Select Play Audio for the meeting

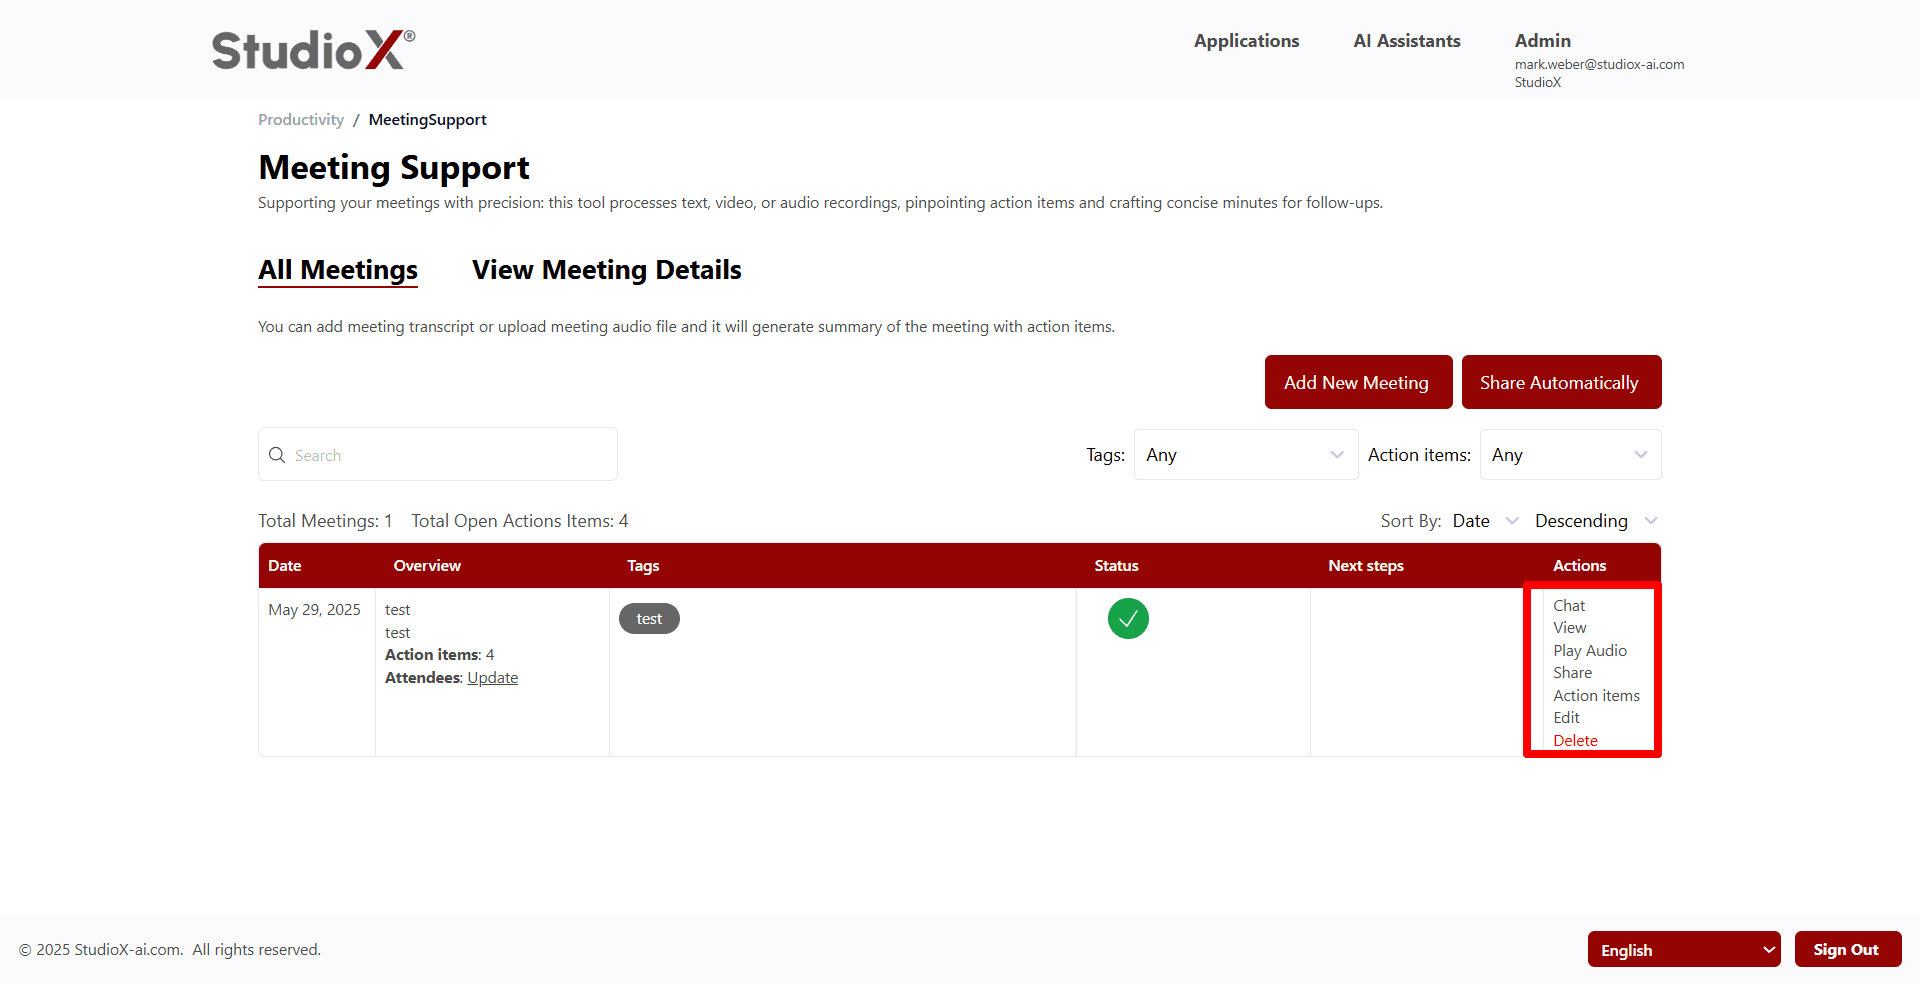click(1590, 650)
